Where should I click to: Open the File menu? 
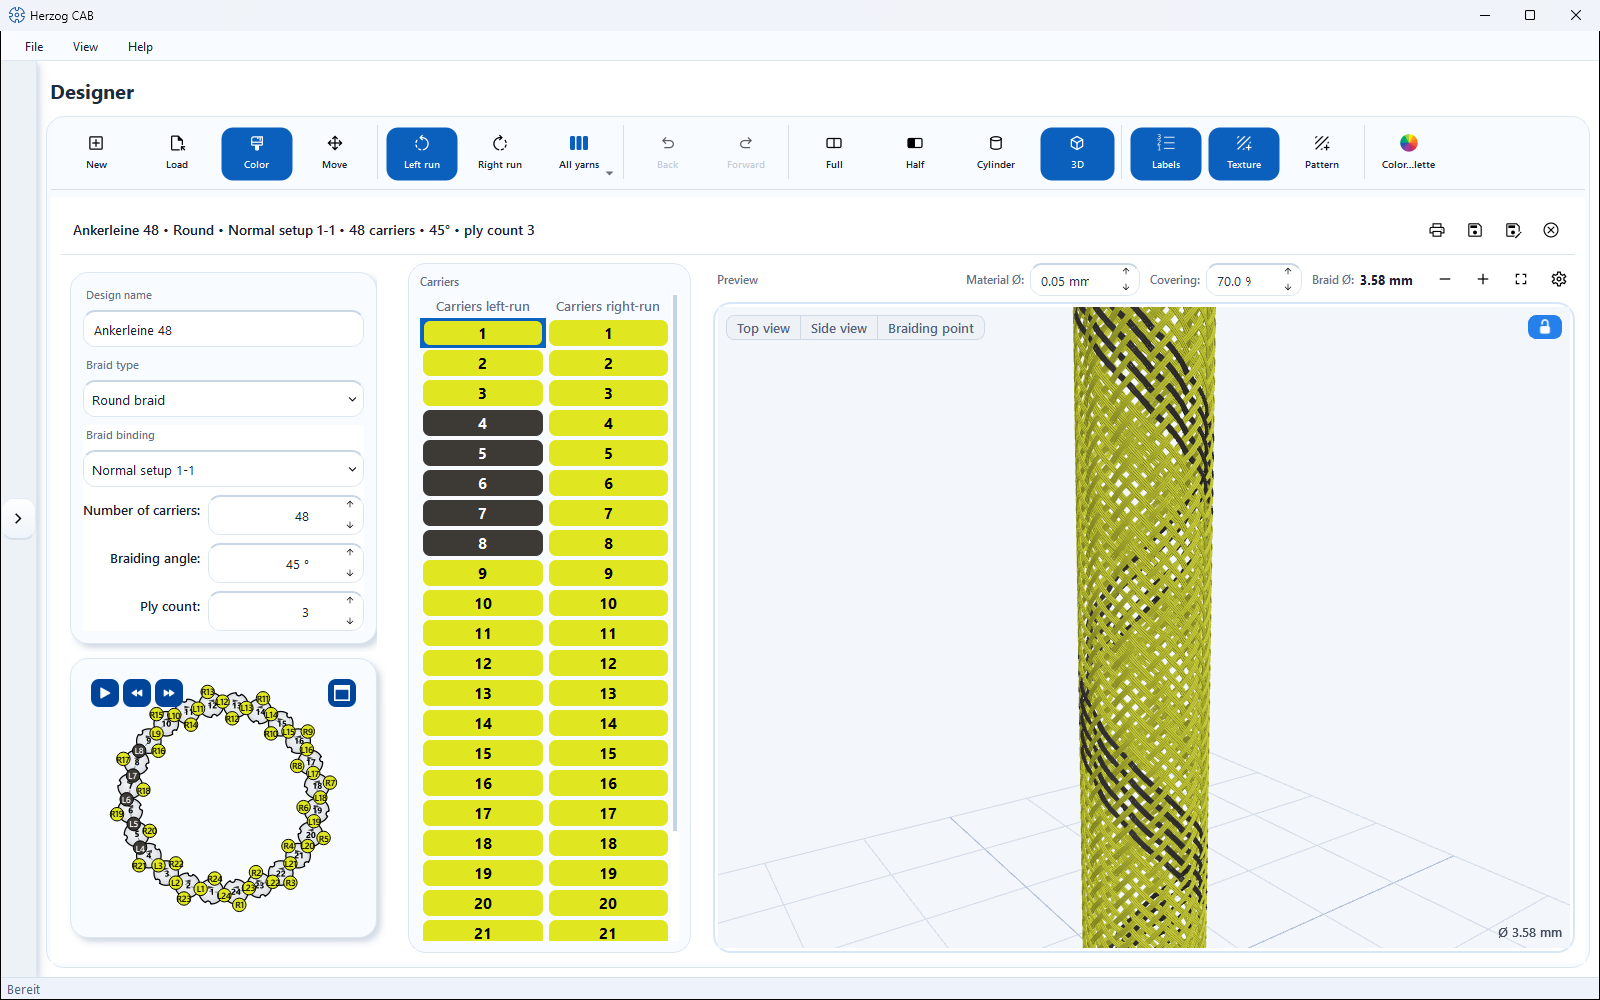point(34,47)
